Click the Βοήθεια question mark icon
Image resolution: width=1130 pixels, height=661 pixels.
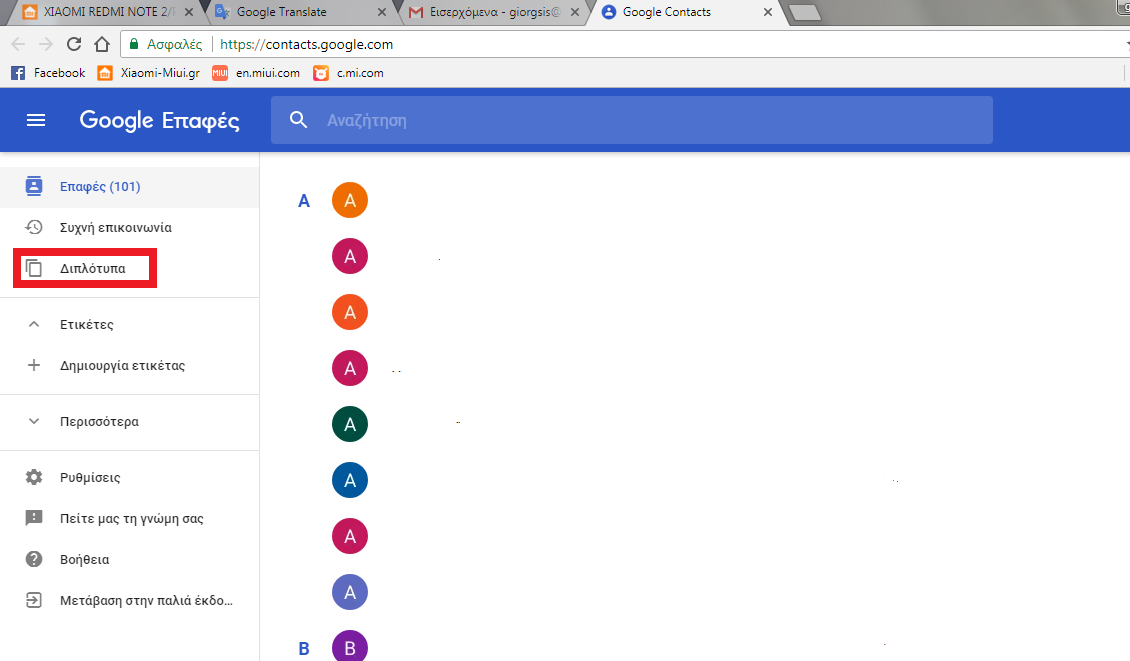34,559
